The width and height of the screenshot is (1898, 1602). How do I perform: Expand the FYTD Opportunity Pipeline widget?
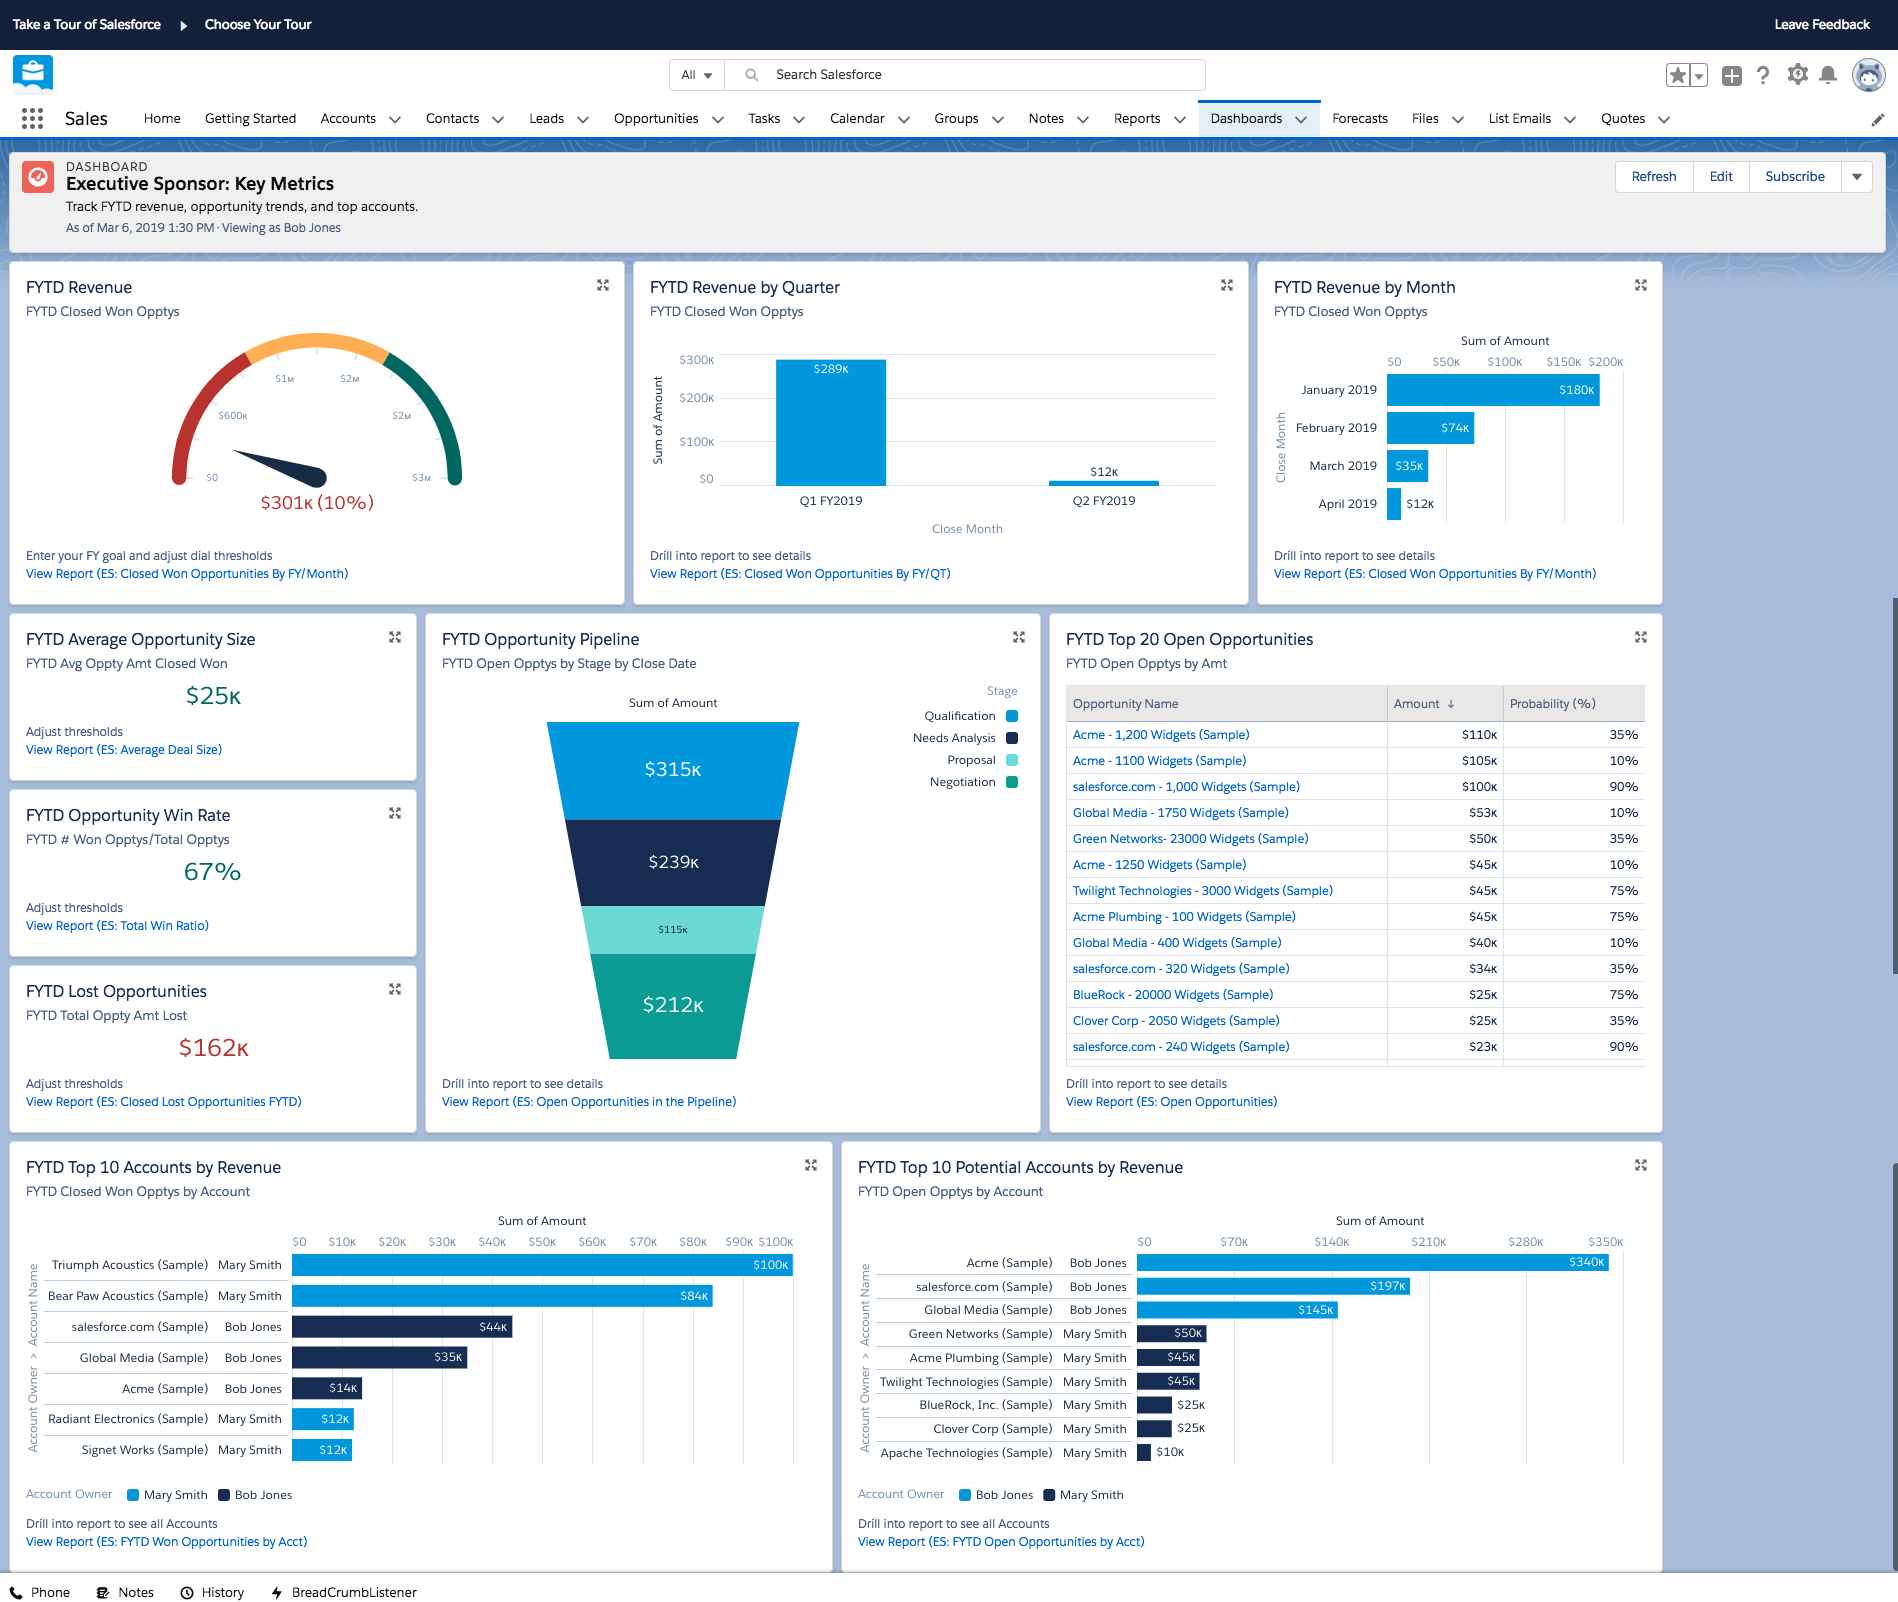1019,637
